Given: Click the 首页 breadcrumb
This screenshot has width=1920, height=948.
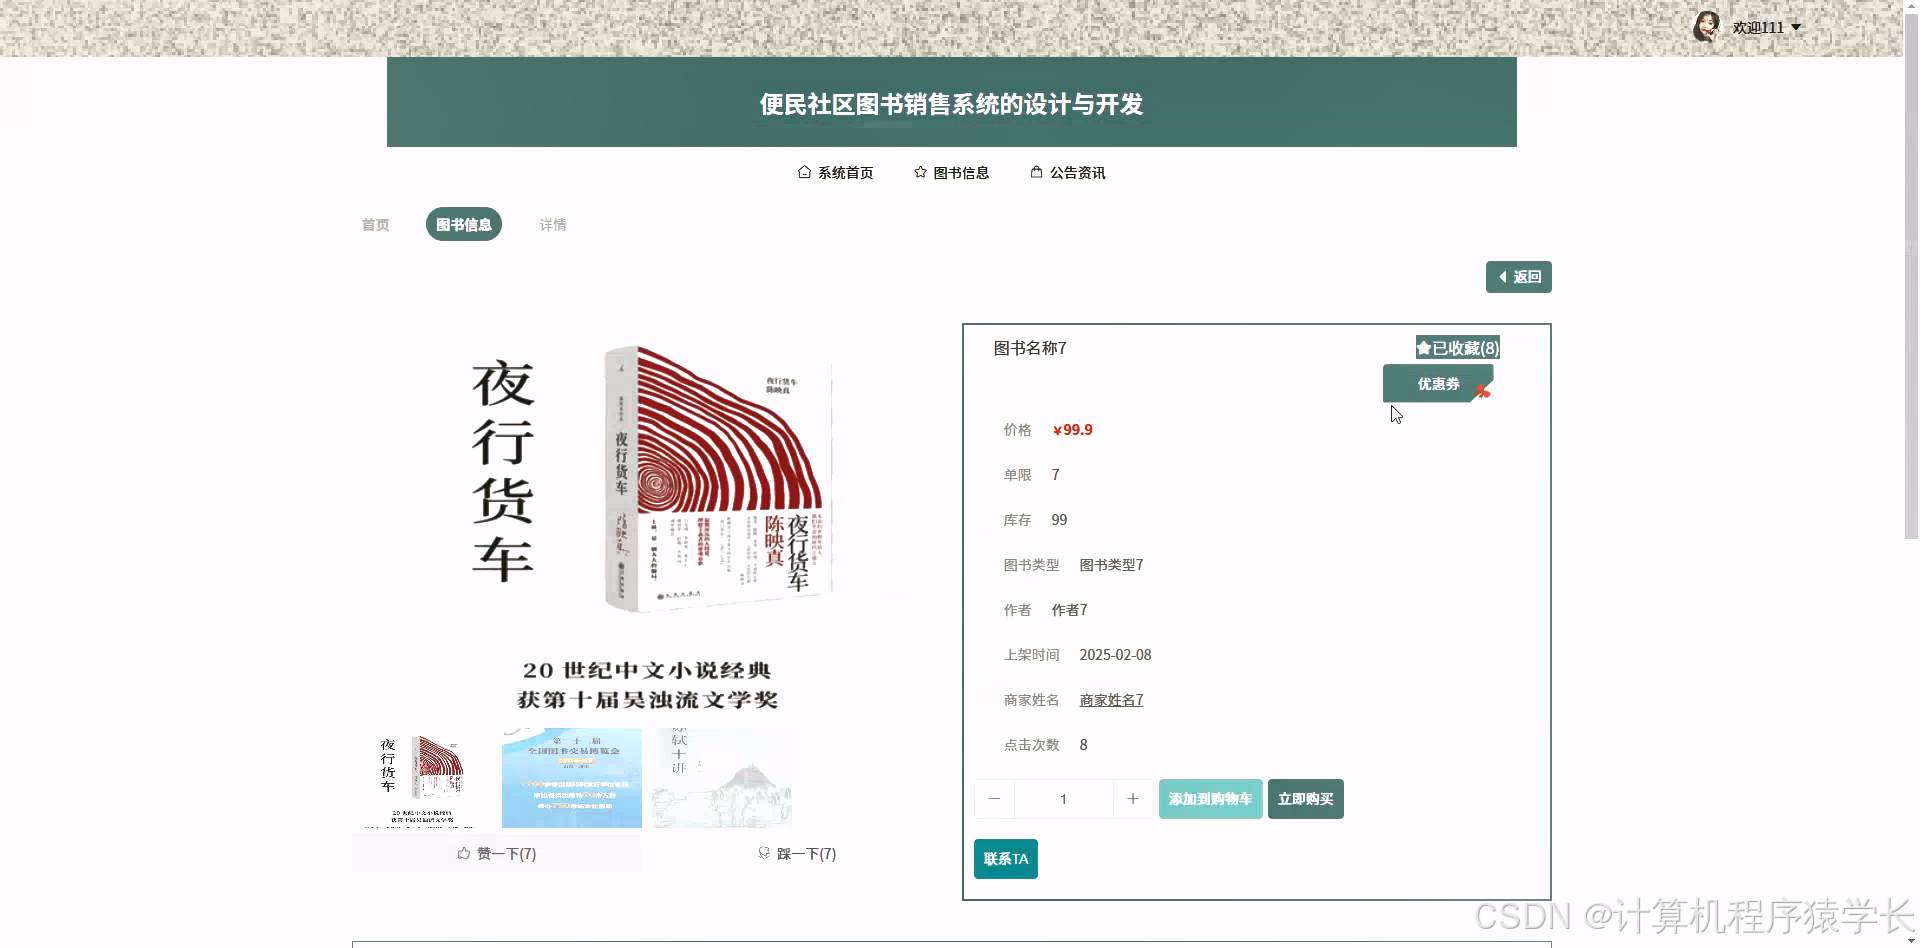Looking at the screenshot, I should [375, 225].
